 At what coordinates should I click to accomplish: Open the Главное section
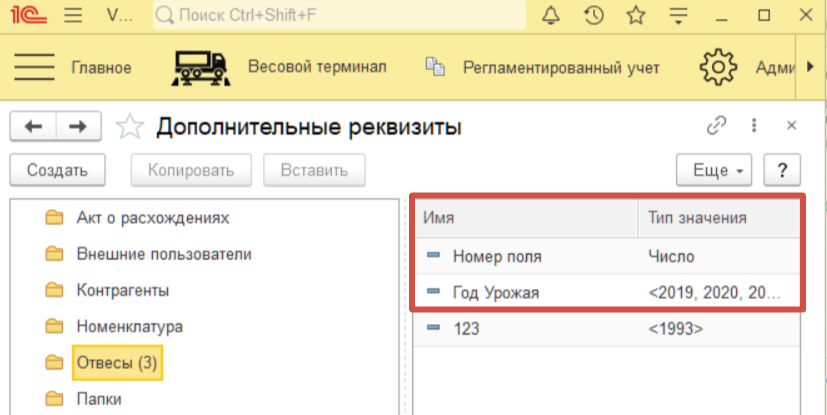point(101,67)
